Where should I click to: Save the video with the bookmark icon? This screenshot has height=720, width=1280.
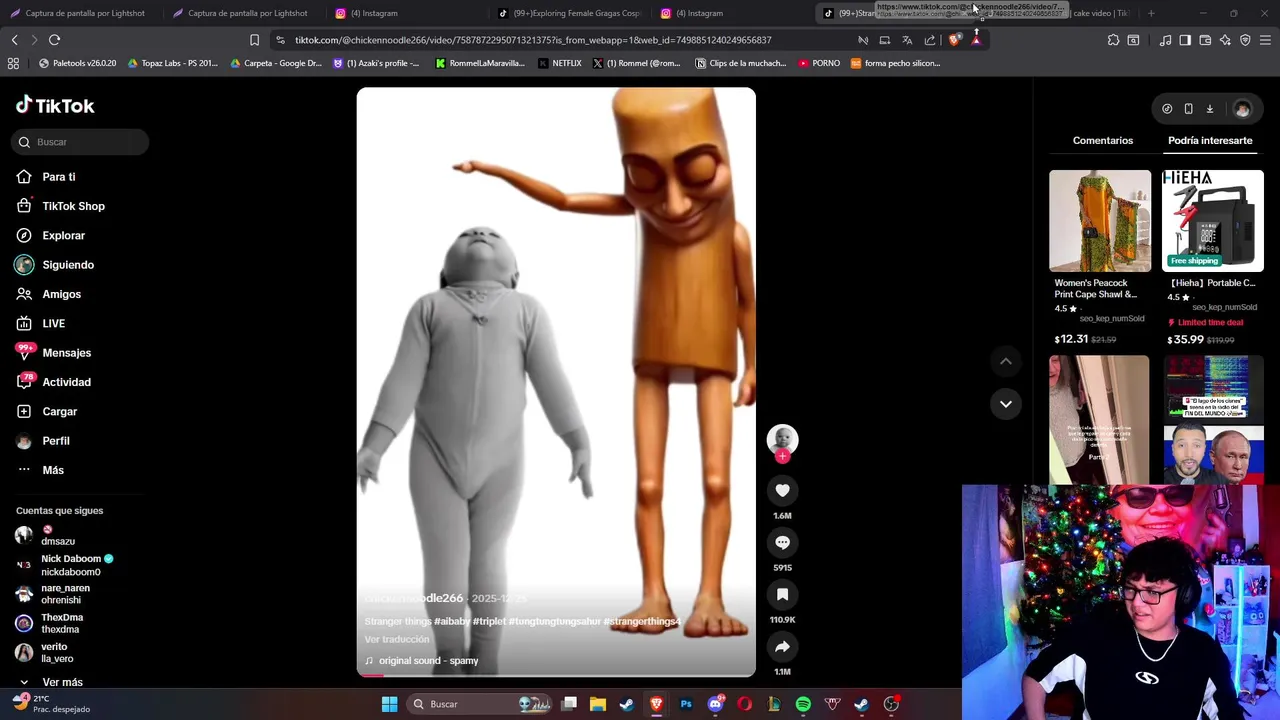pos(782,594)
